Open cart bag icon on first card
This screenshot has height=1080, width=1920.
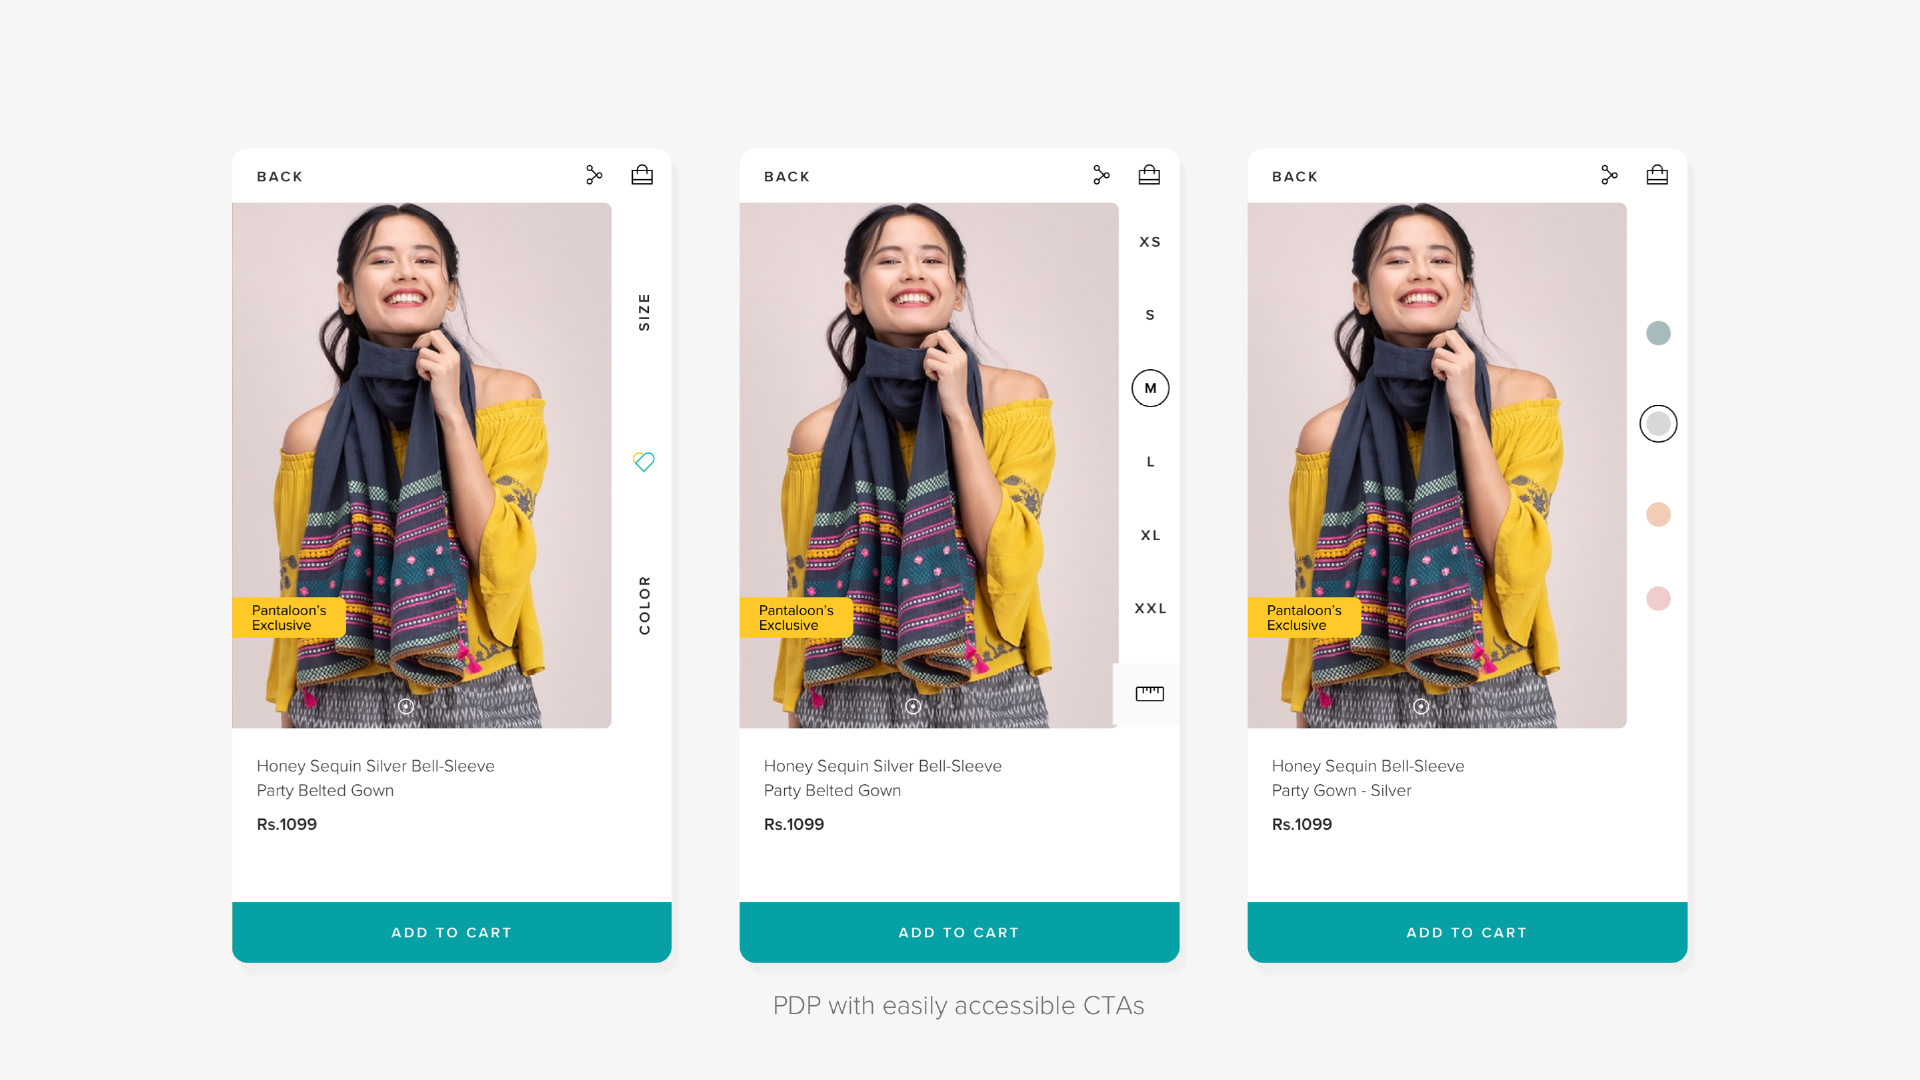(642, 176)
